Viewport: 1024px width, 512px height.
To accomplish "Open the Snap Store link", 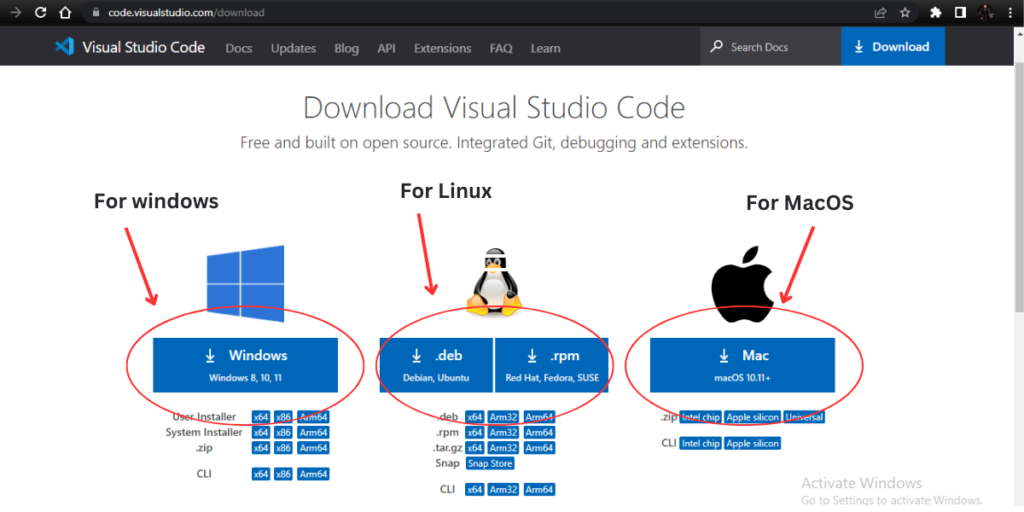I will coord(490,464).
